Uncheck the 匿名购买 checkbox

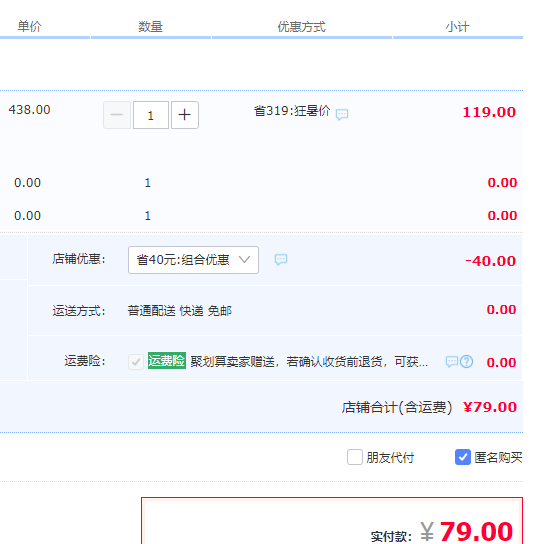point(463,457)
